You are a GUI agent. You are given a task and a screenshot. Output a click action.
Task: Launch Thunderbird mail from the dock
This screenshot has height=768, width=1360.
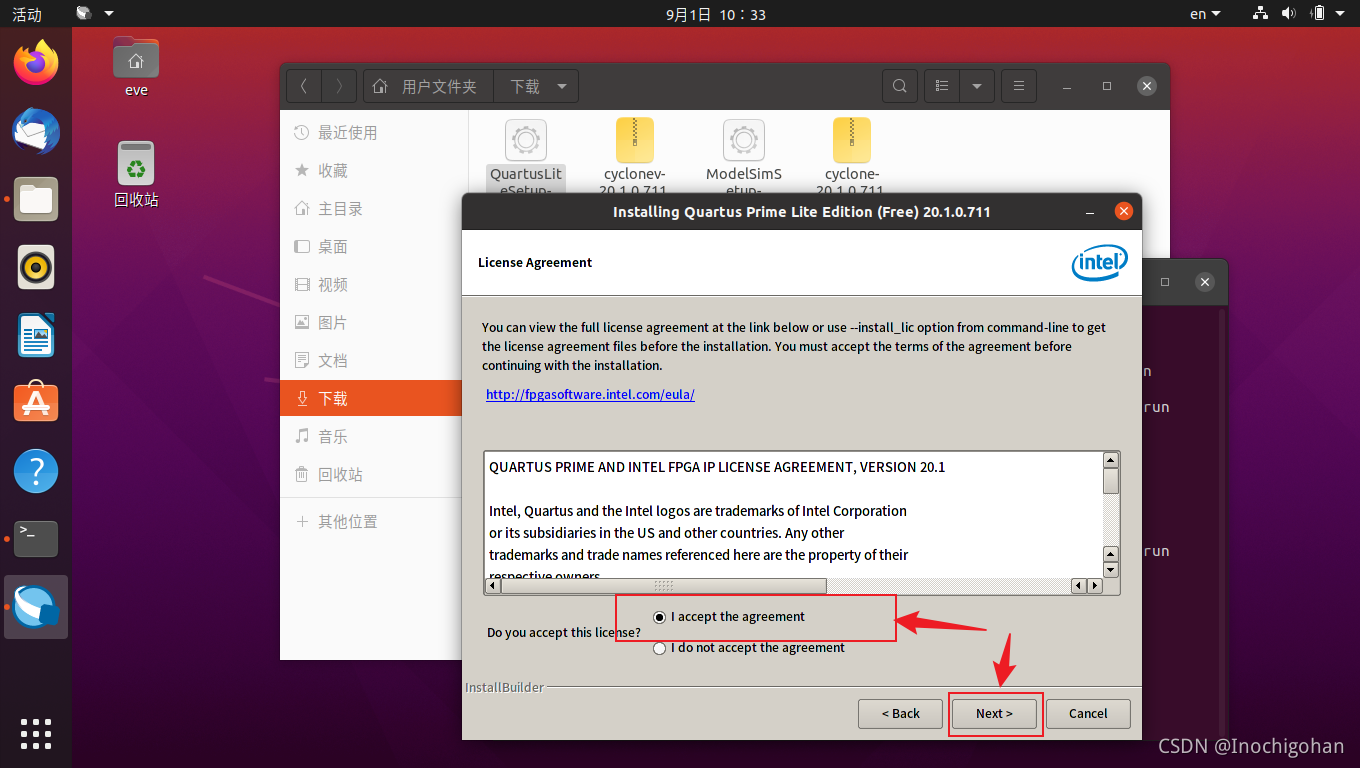(x=36, y=132)
